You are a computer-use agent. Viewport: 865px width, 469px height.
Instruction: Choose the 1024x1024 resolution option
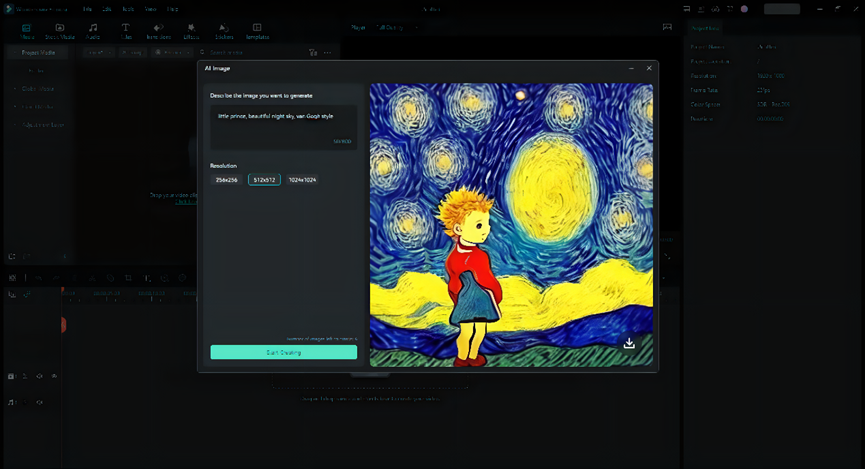coord(302,180)
